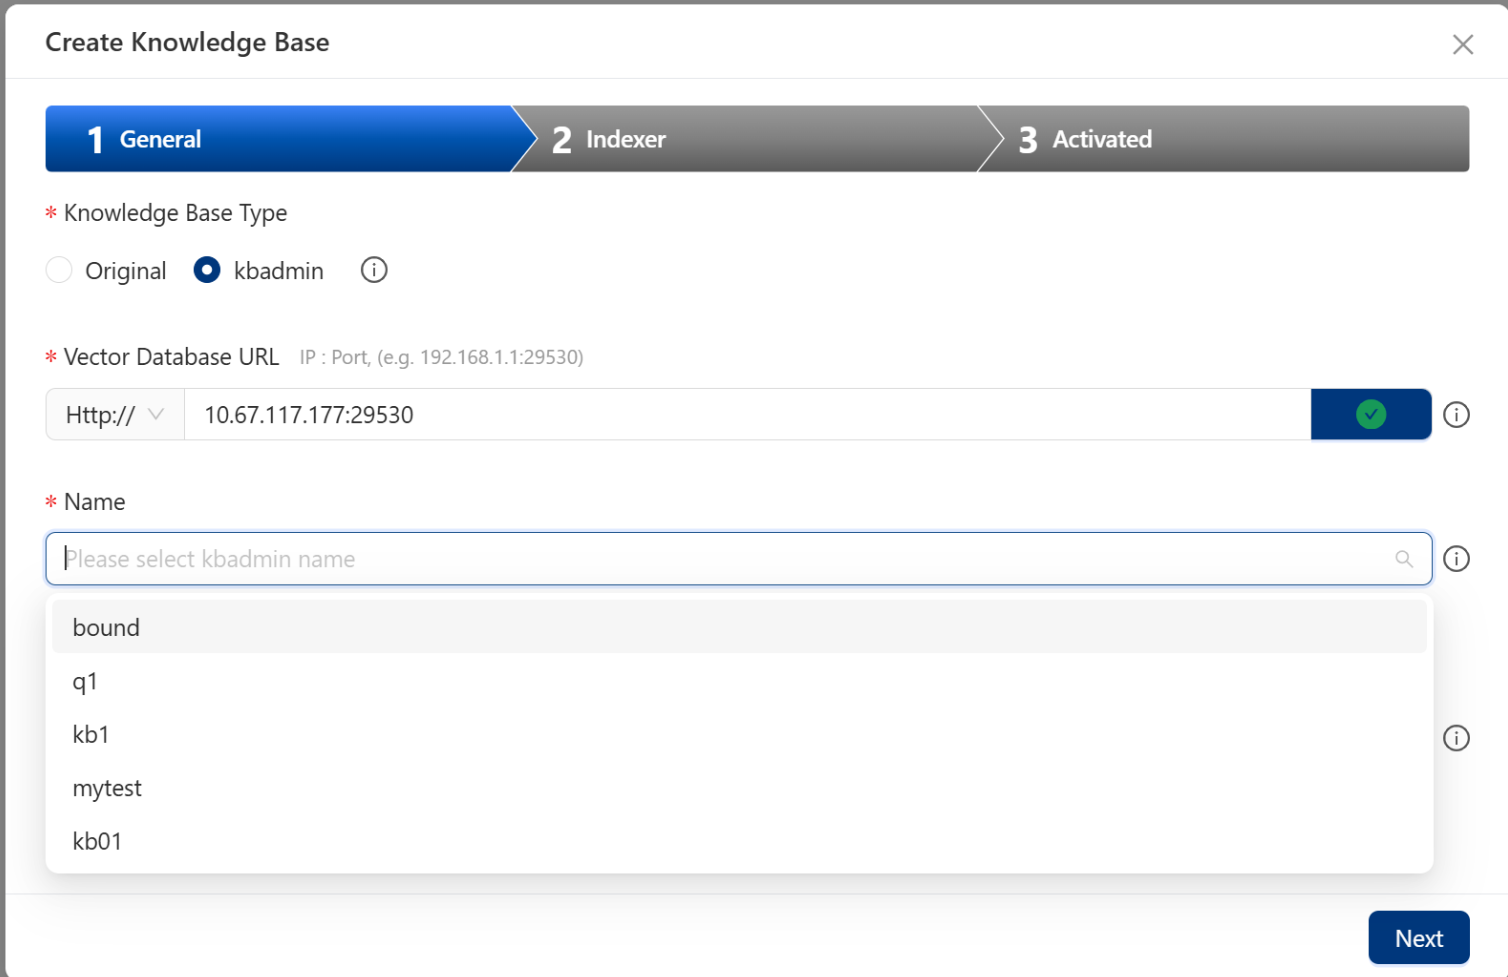Viewport: 1508px width, 977px height.
Task: Click search magnifier icon in Name field
Action: tap(1404, 559)
